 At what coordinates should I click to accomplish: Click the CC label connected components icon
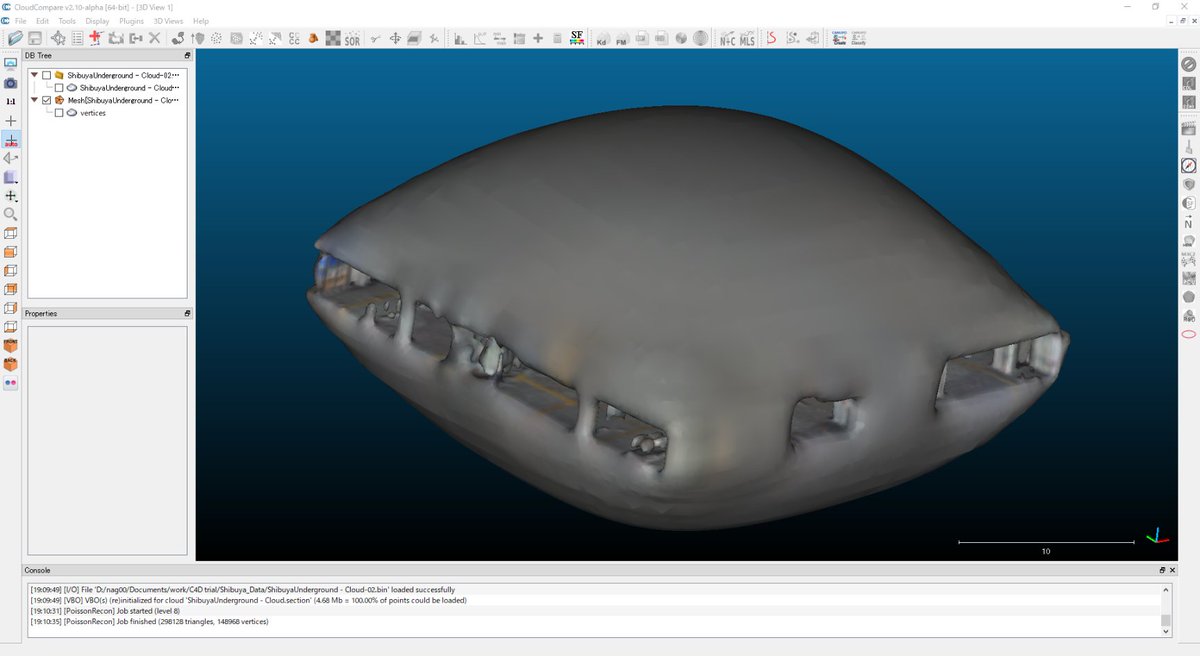pos(294,39)
